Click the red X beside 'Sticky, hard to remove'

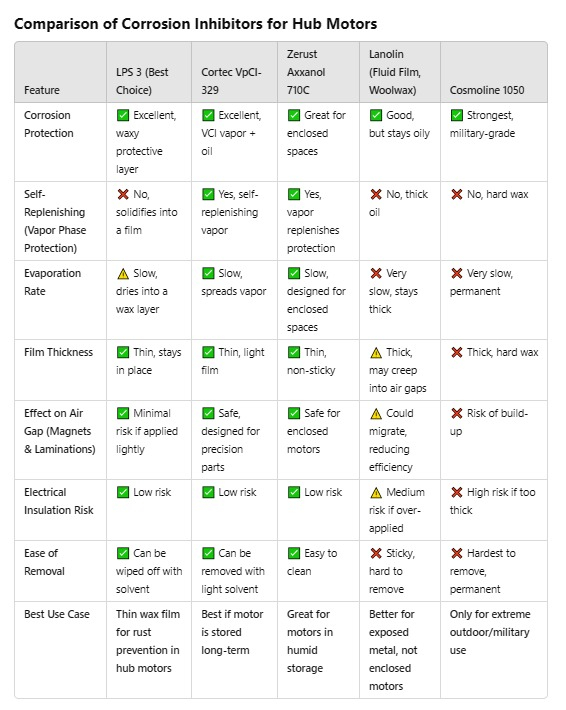[376, 553]
